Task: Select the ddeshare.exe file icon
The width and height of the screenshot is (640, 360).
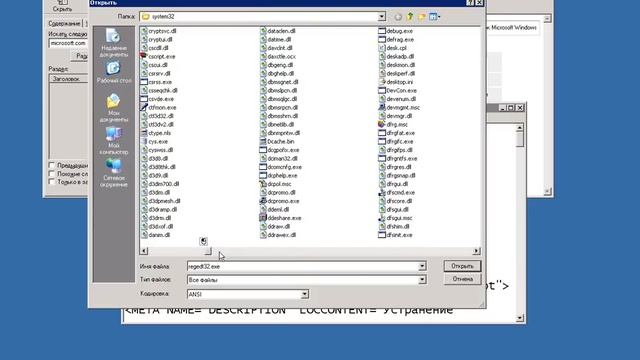Action: pos(263,218)
